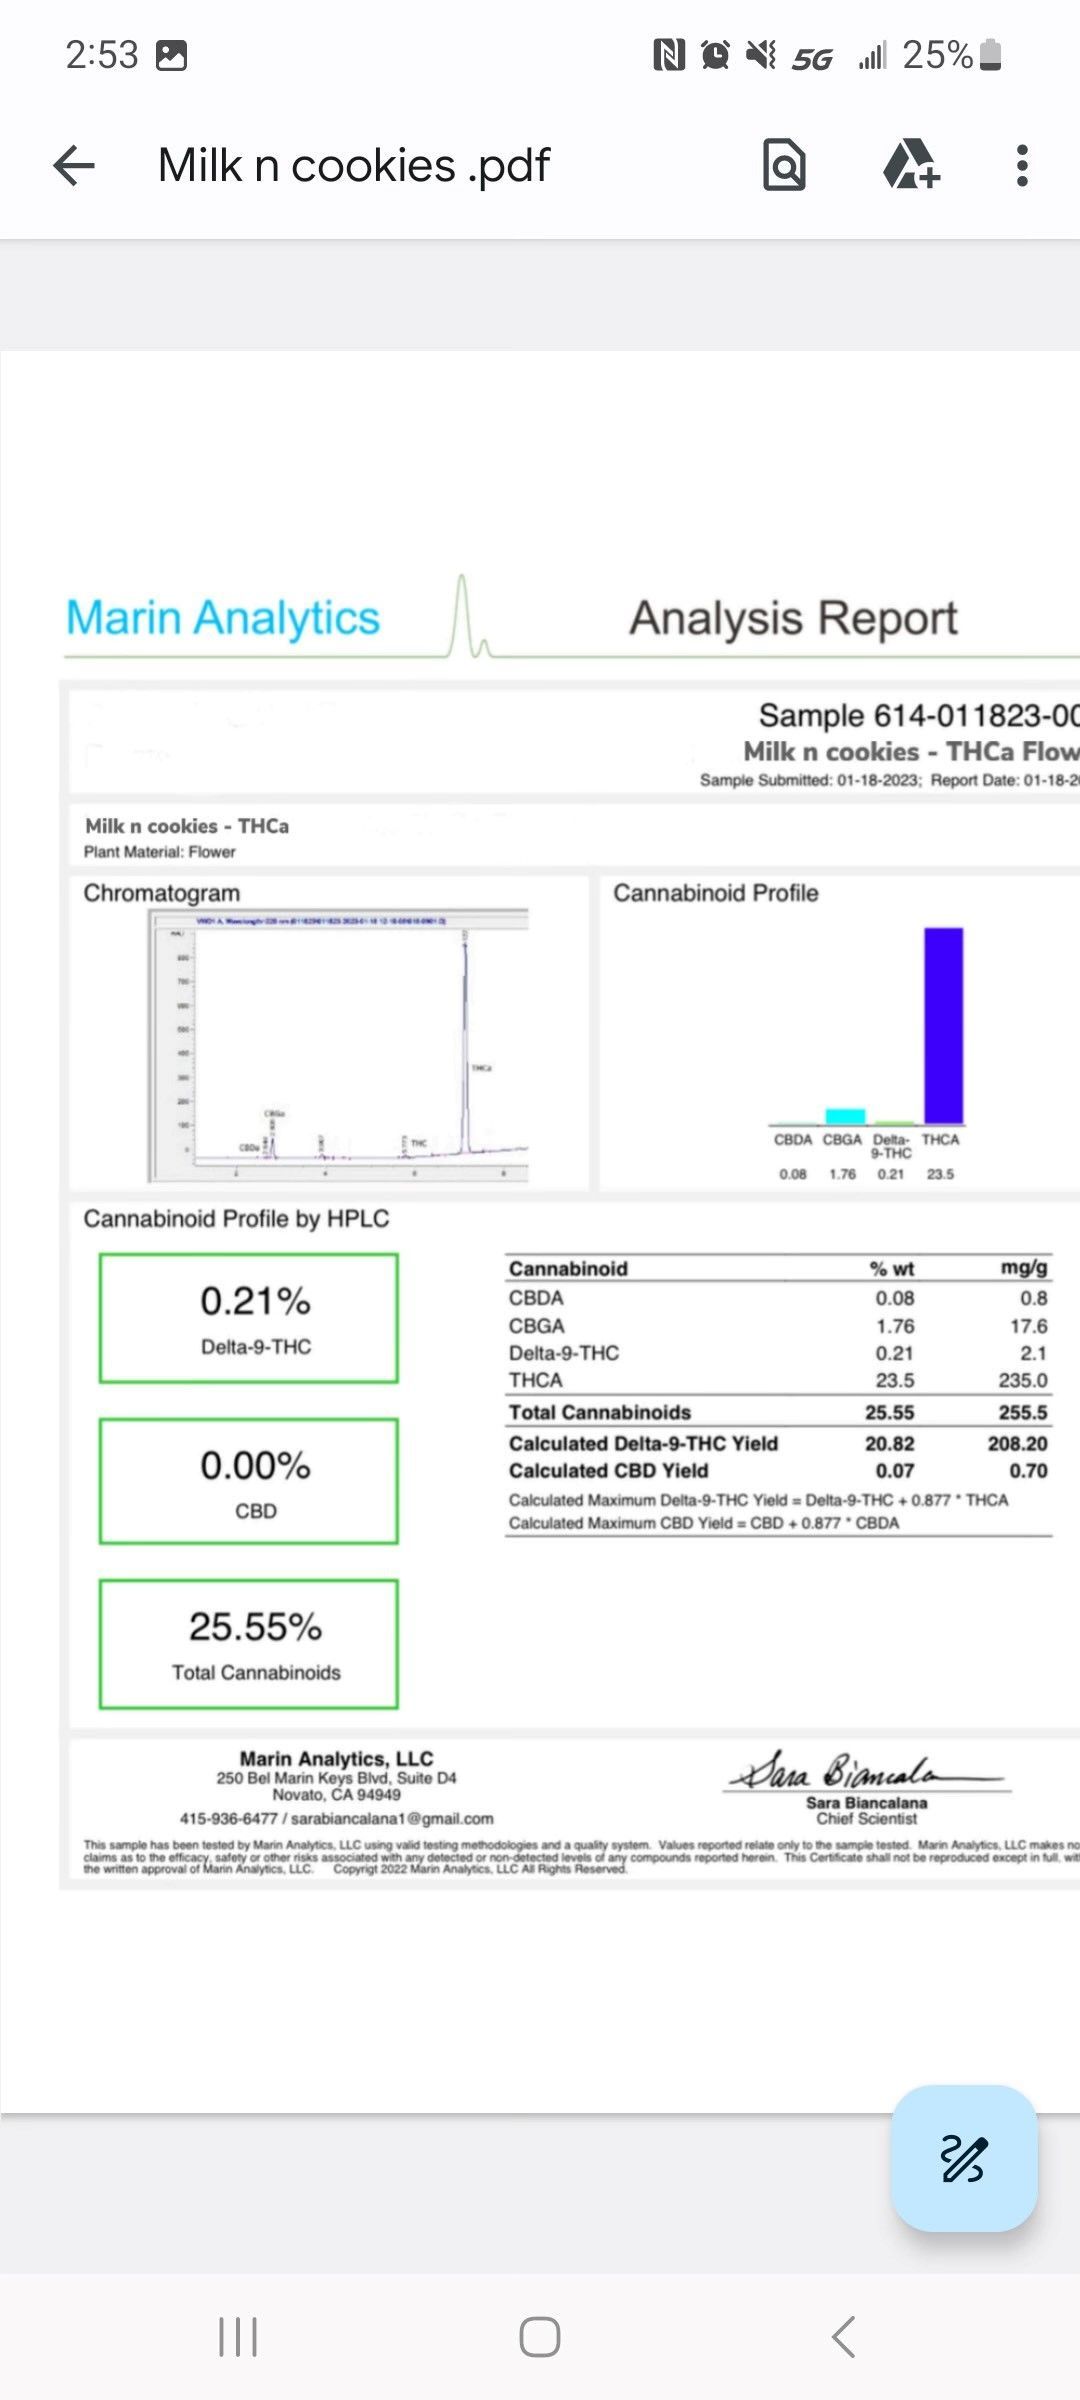Tap the Cannabinoid Profile chart title
This screenshot has width=1080, height=2400.
tap(716, 893)
